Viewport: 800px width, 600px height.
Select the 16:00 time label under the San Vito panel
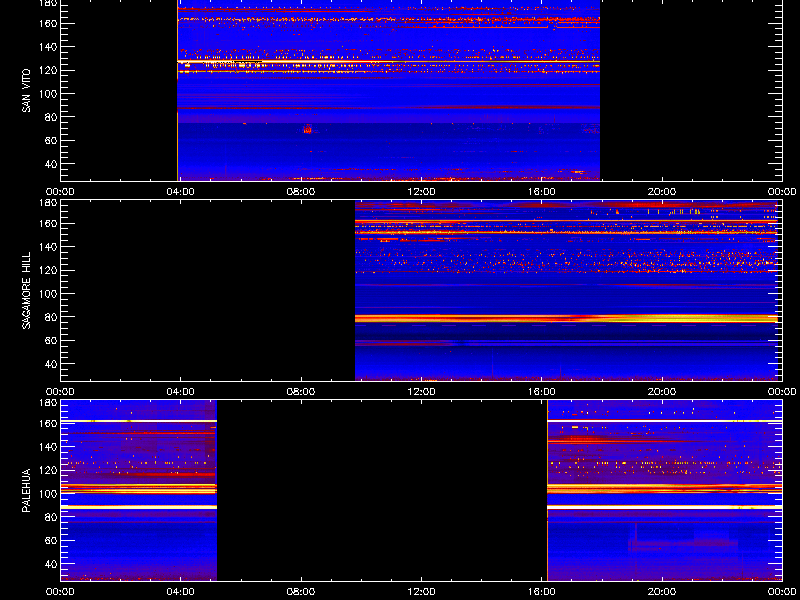click(x=542, y=192)
